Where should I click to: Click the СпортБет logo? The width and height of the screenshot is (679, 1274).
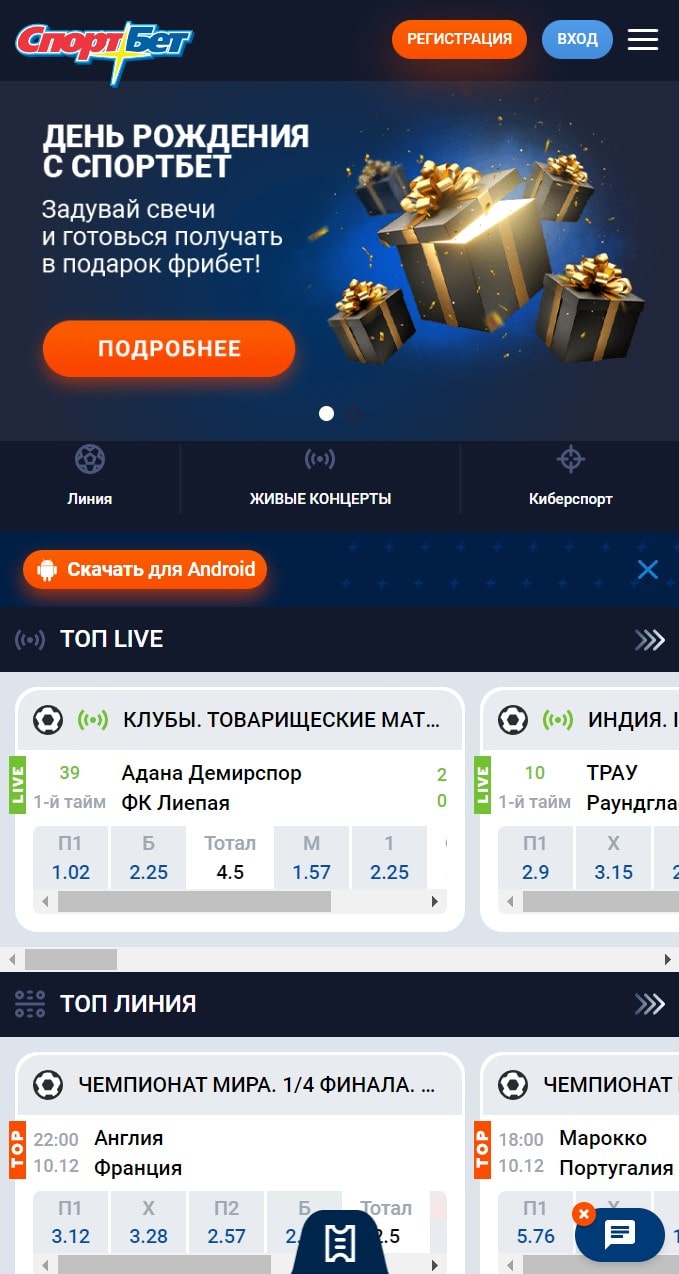click(x=104, y=46)
